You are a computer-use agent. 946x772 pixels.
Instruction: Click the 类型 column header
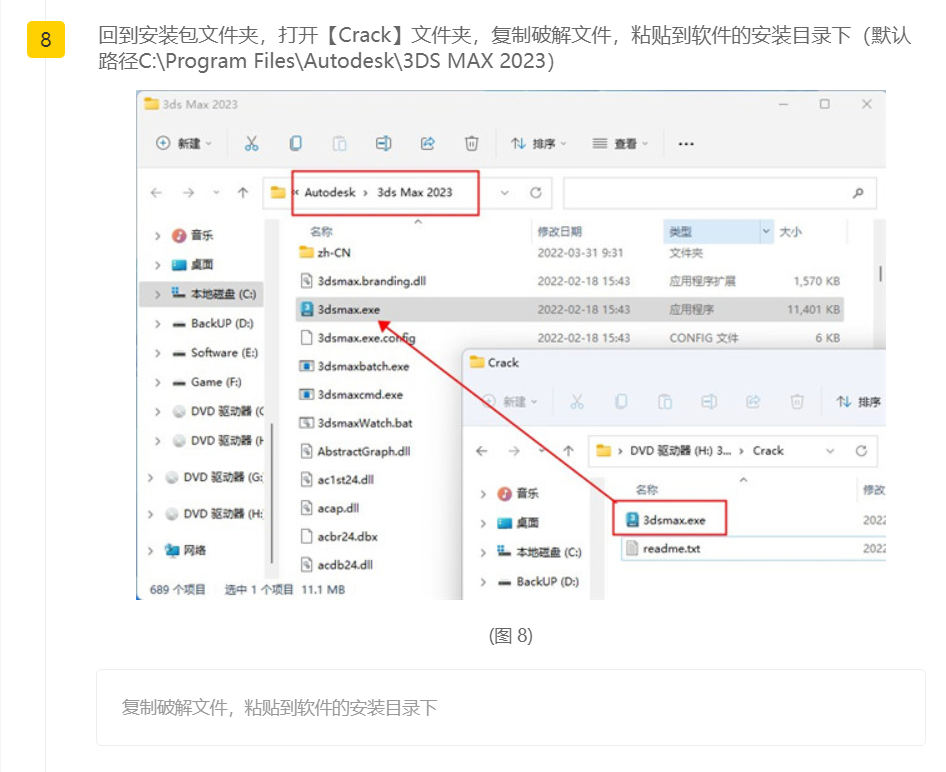click(x=681, y=232)
